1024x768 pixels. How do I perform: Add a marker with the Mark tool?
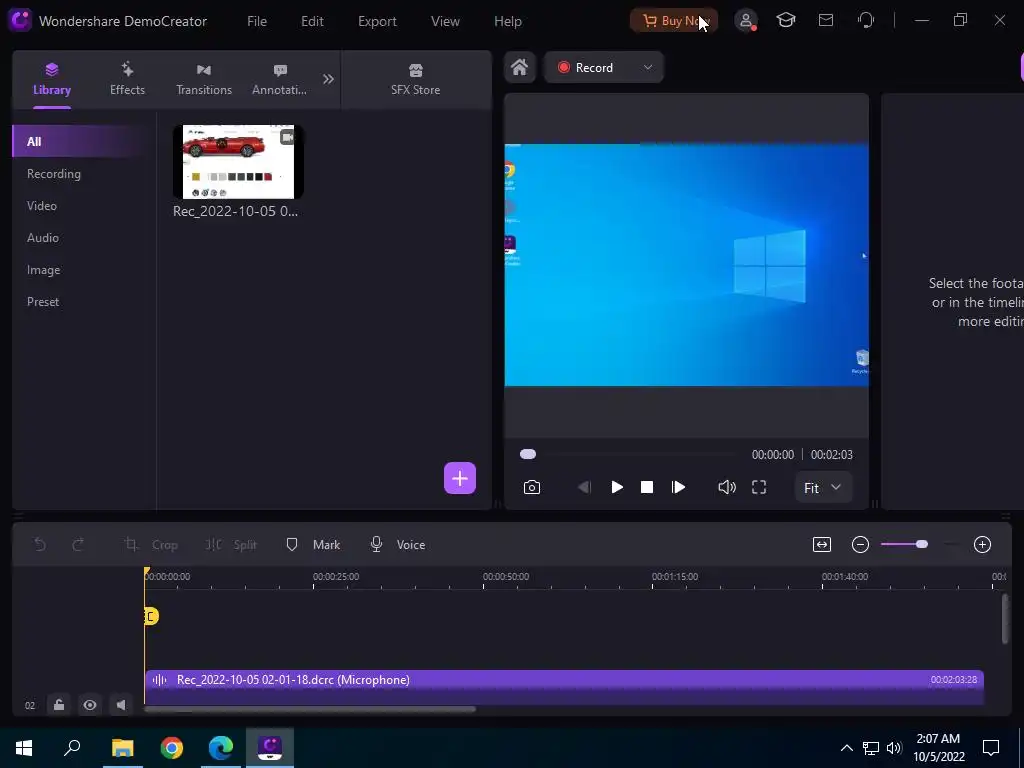[313, 544]
